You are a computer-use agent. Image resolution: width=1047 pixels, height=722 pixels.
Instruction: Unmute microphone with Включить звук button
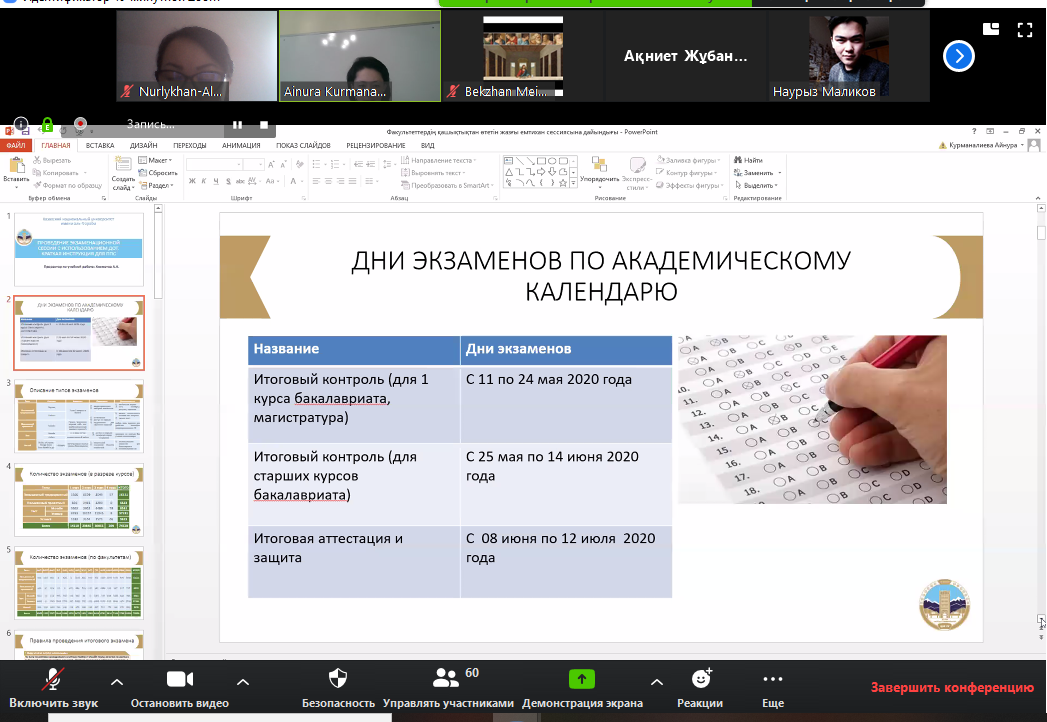click(x=54, y=681)
